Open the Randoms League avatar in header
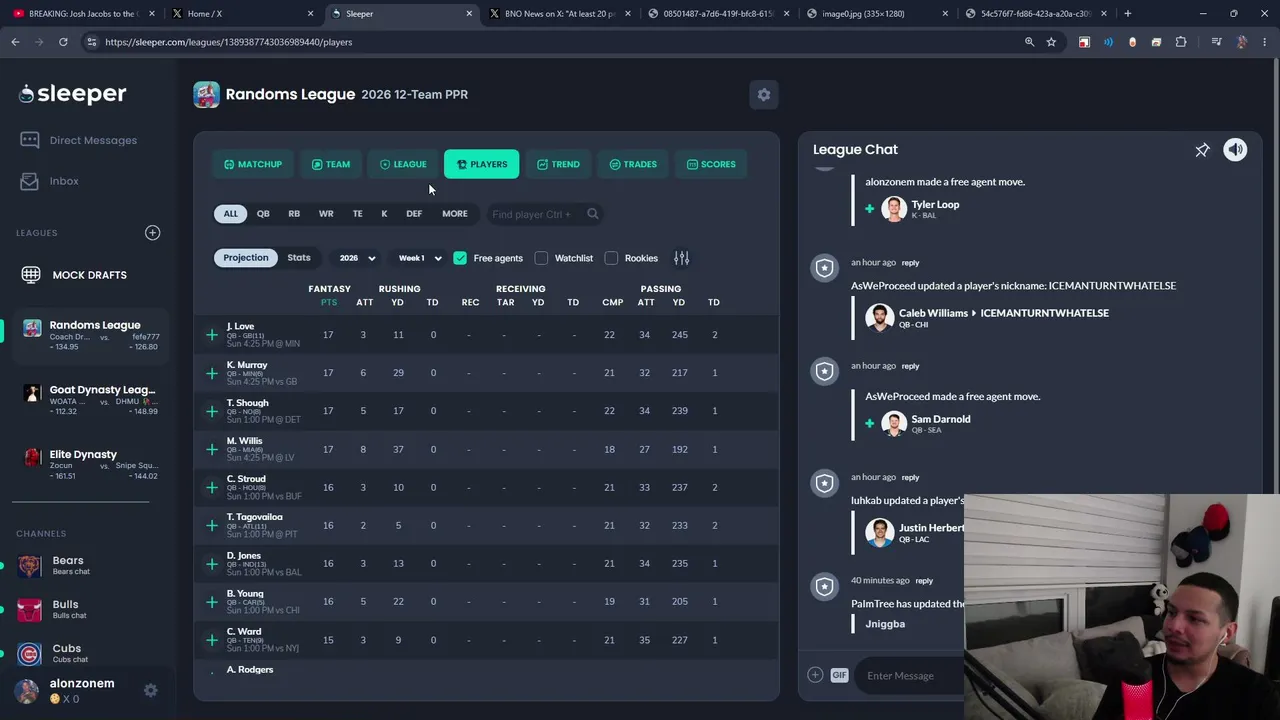The image size is (1280, 720). pos(206,94)
